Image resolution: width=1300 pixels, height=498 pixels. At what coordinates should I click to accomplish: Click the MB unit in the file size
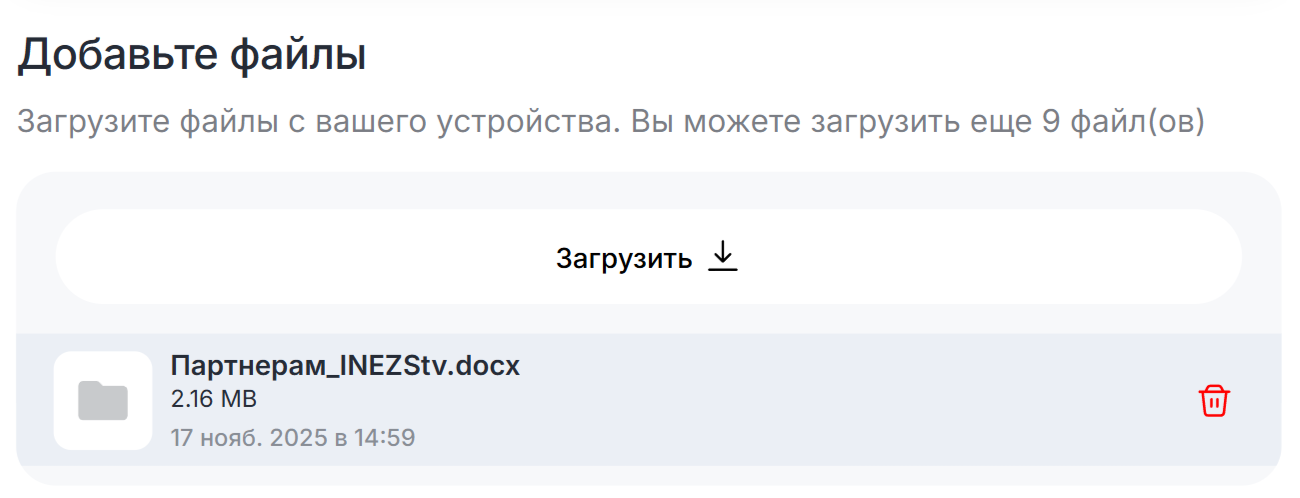(238, 400)
